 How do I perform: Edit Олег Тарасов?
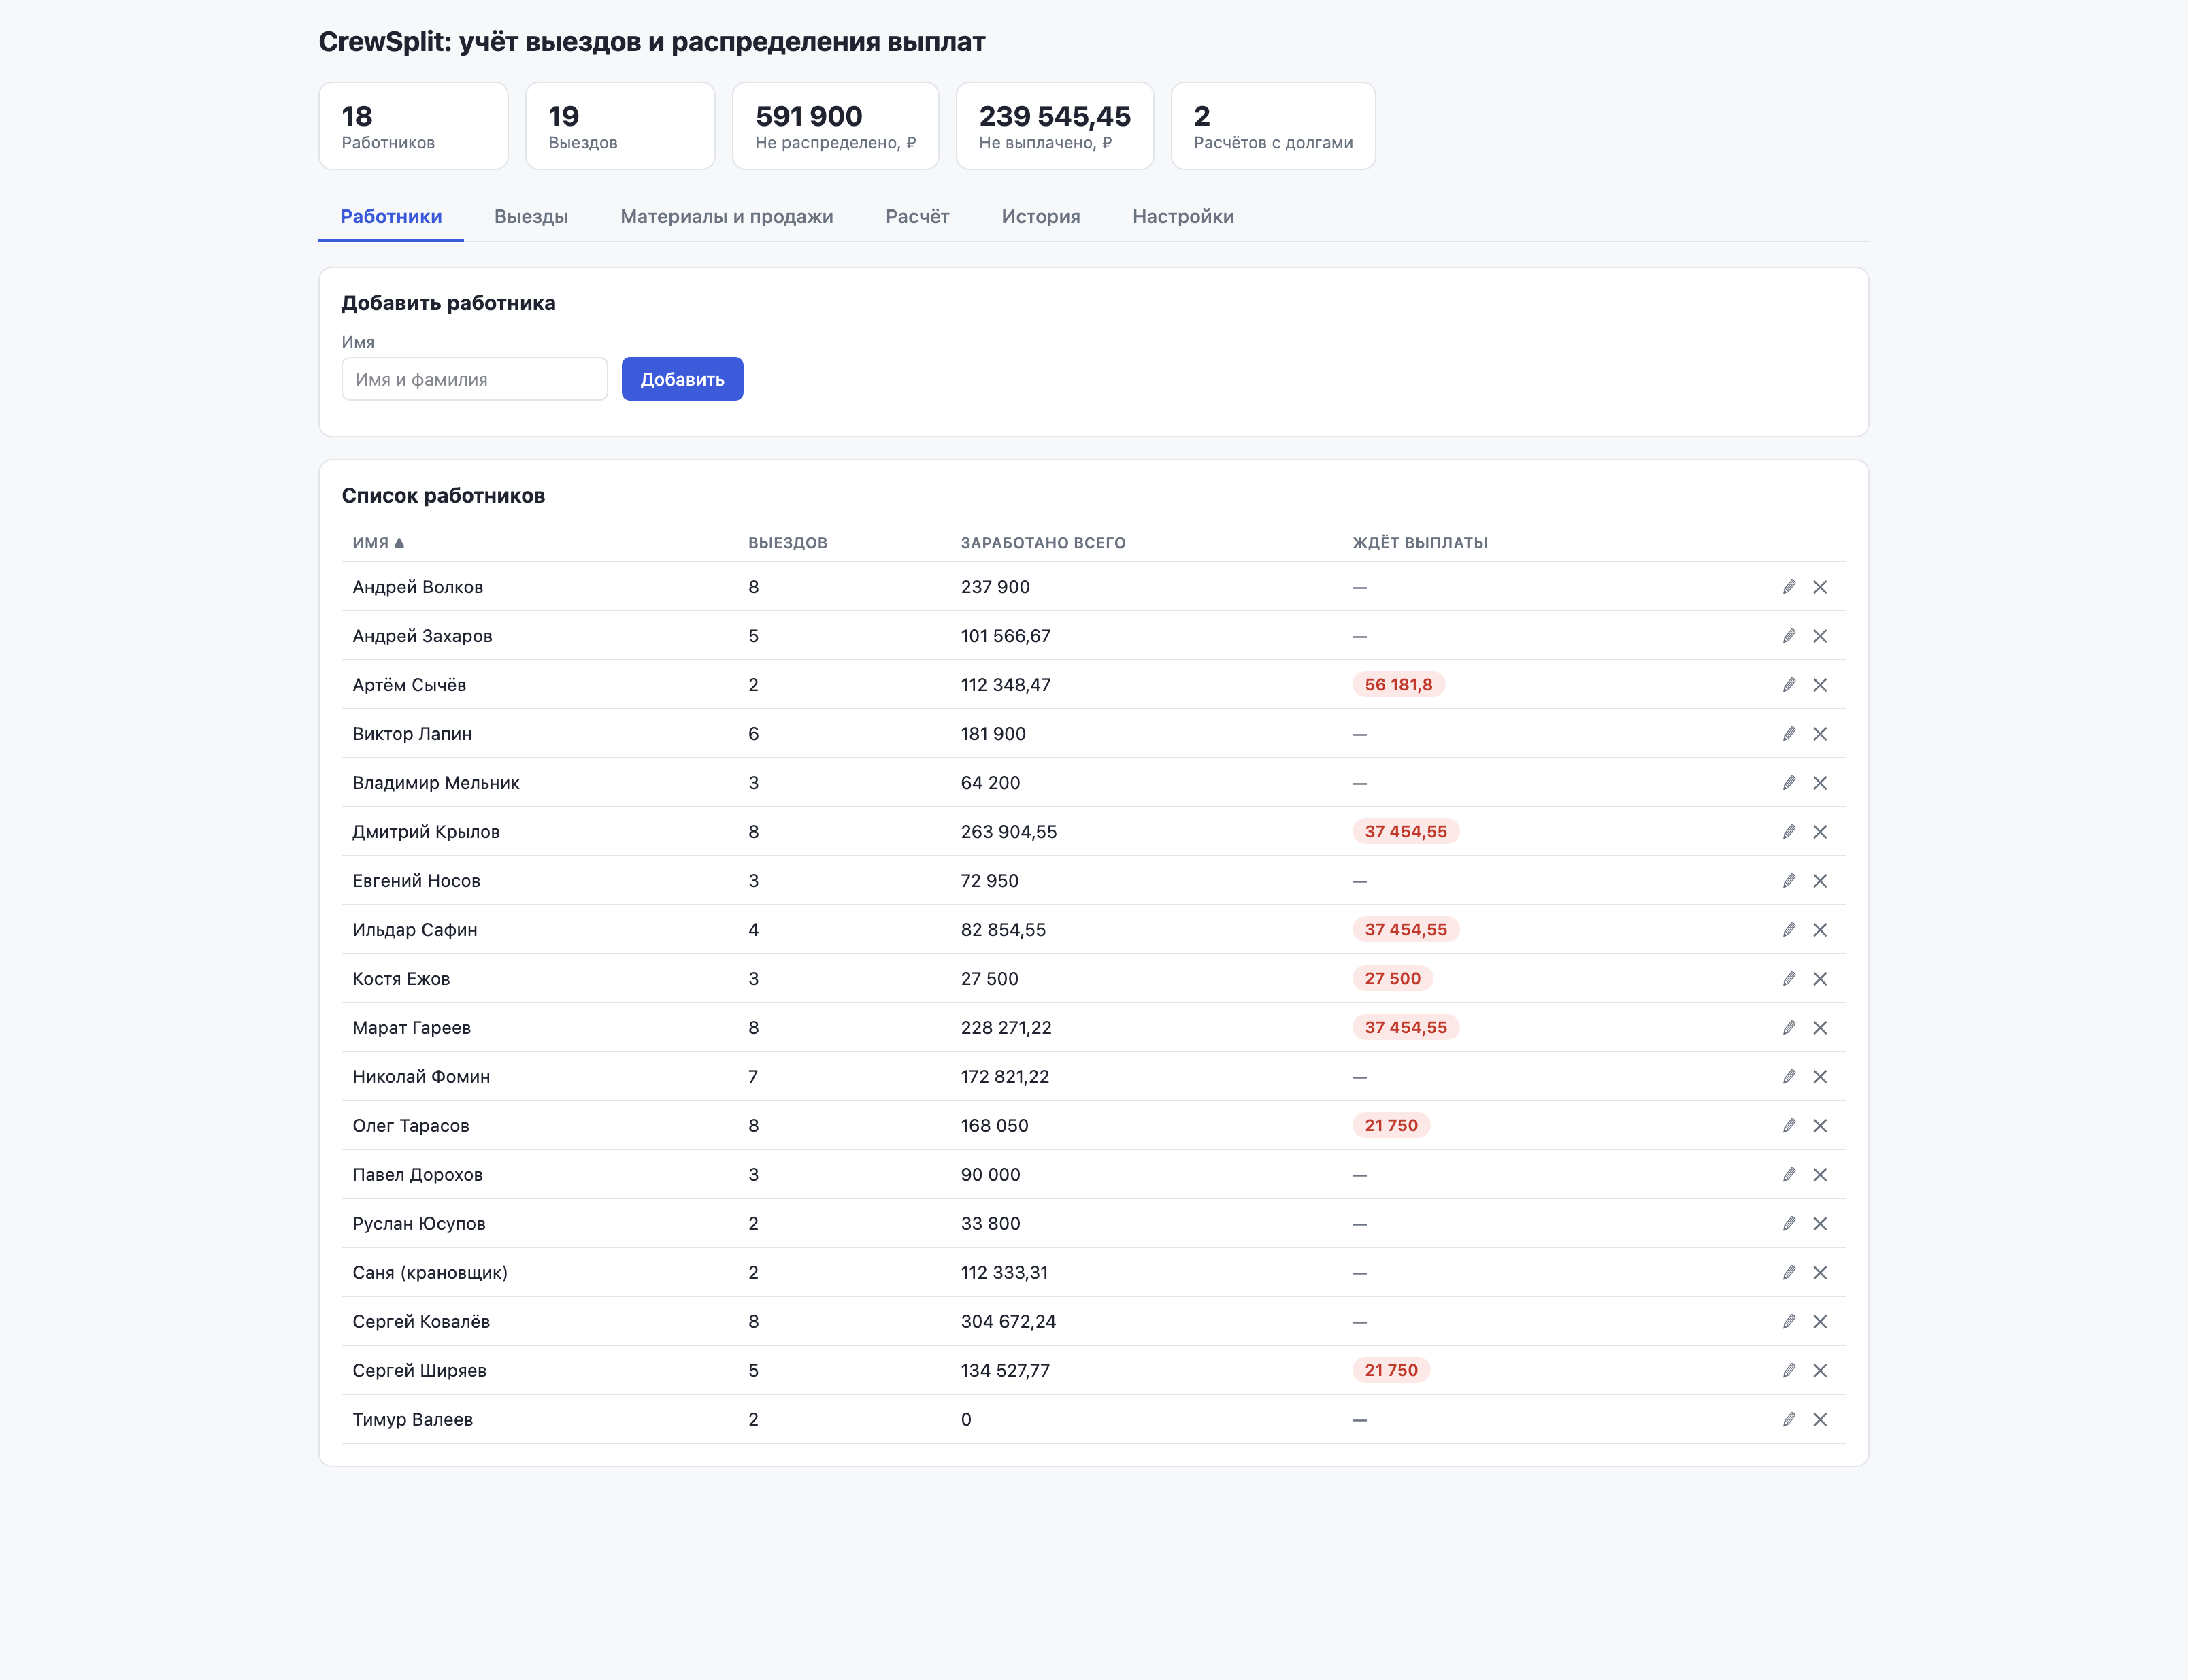tap(1789, 1126)
